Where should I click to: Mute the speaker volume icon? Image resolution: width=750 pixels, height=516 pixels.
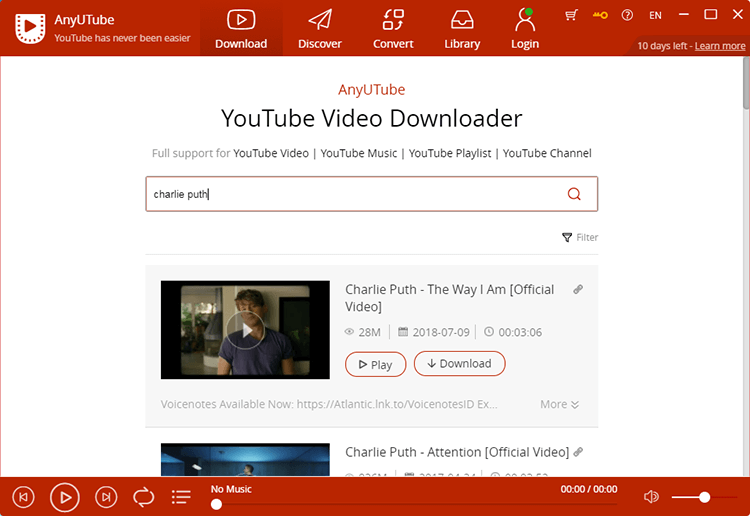[x=651, y=497]
